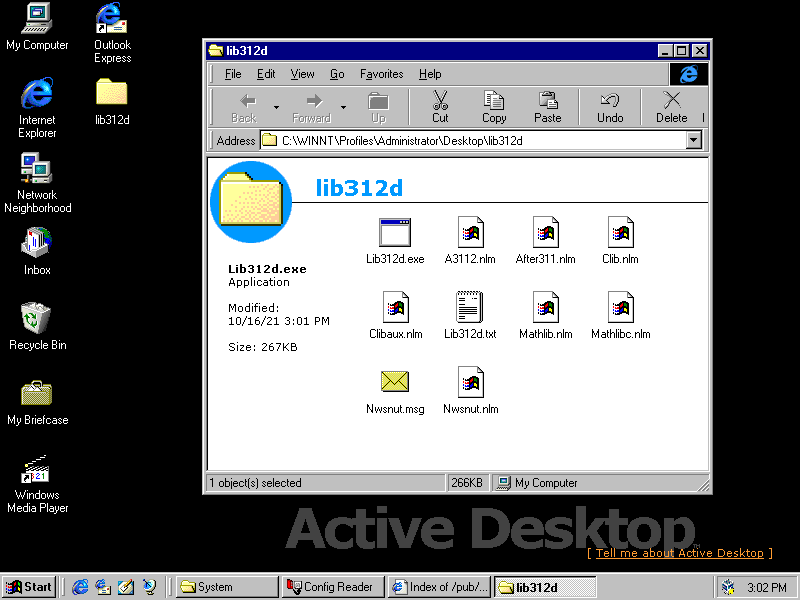Click the Undo toolbar button
Image resolution: width=800 pixels, height=600 pixels.
(610, 107)
